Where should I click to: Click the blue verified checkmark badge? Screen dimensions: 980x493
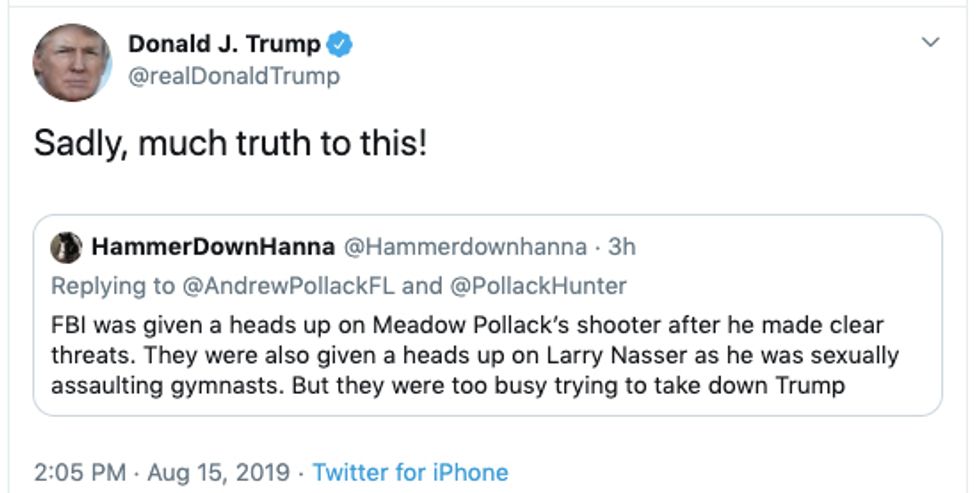pos(342,45)
